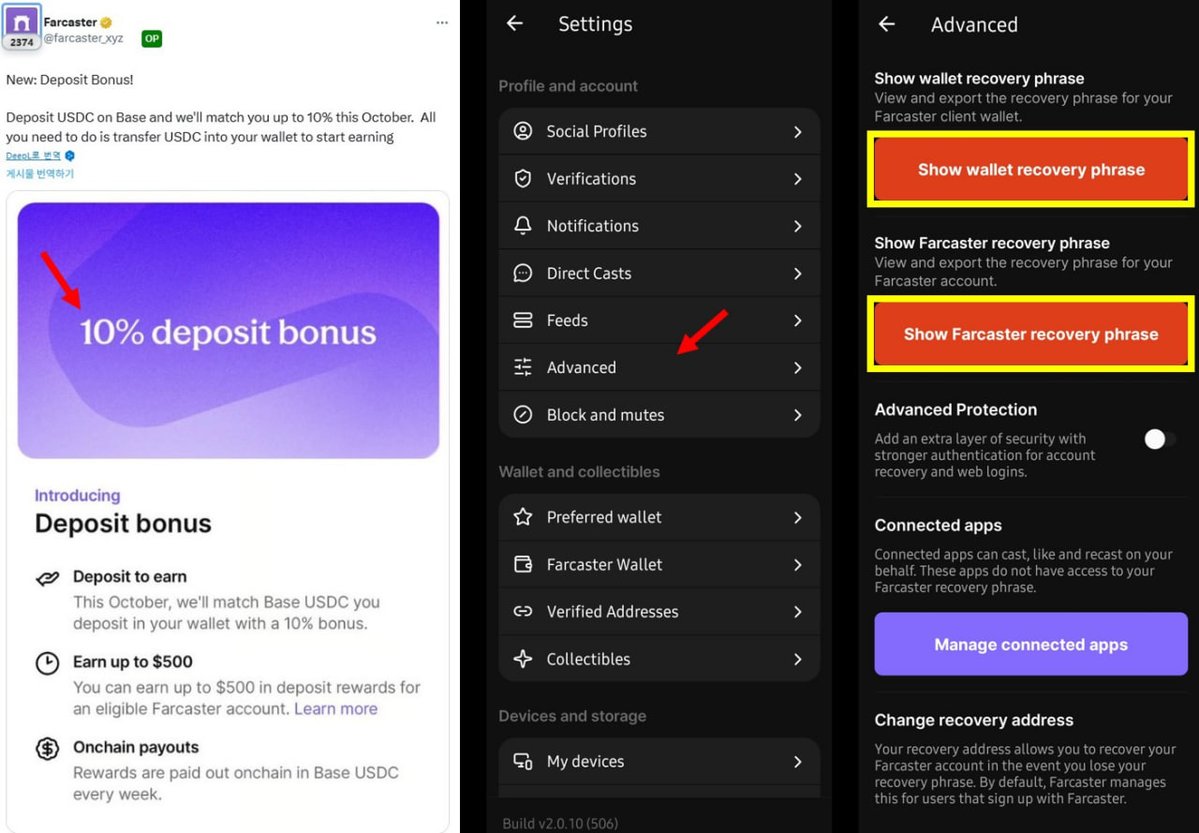Open the 10% deposit bonus banner image
Screen dimensions: 1199x833
click(229, 330)
